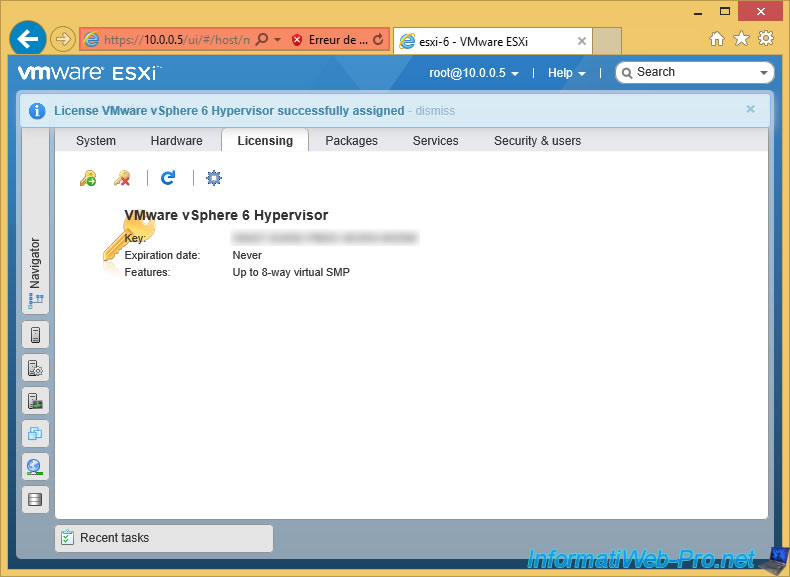This screenshot has height=577, width=790.
Task: Switch to the Services tab
Action: pyautogui.click(x=435, y=141)
